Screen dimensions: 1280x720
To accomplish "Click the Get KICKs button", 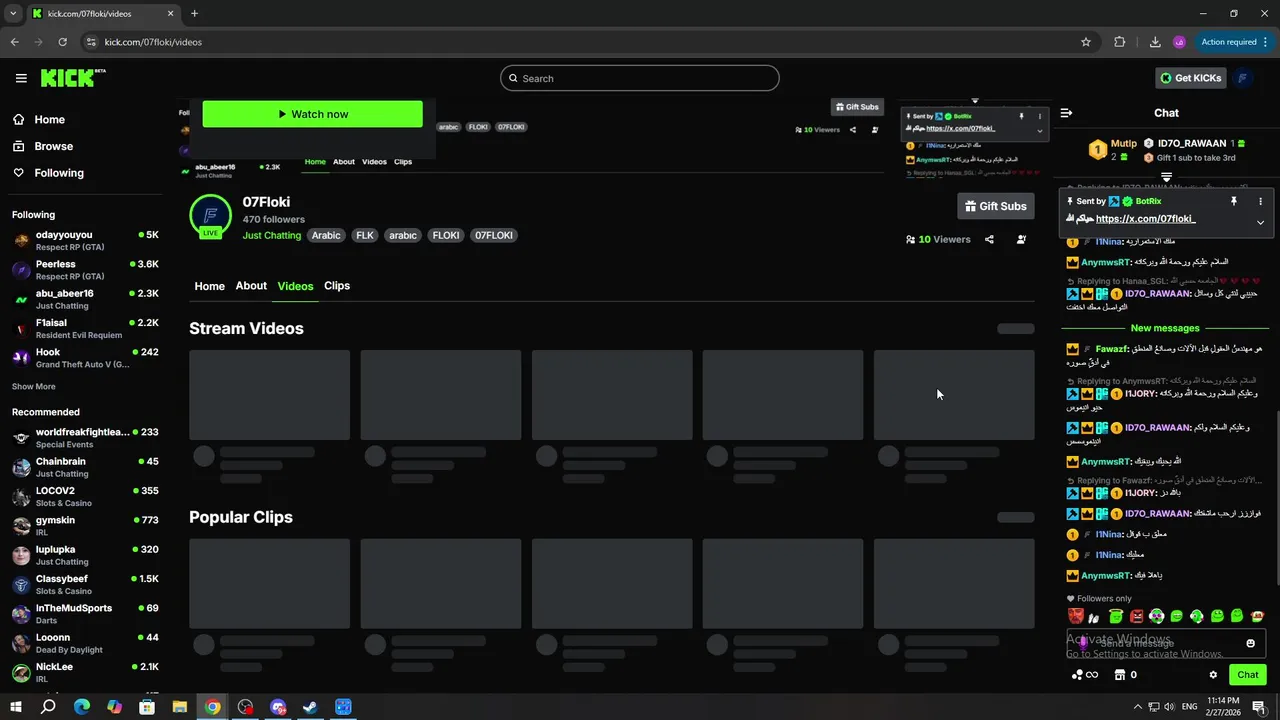I will pyautogui.click(x=1190, y=78).
